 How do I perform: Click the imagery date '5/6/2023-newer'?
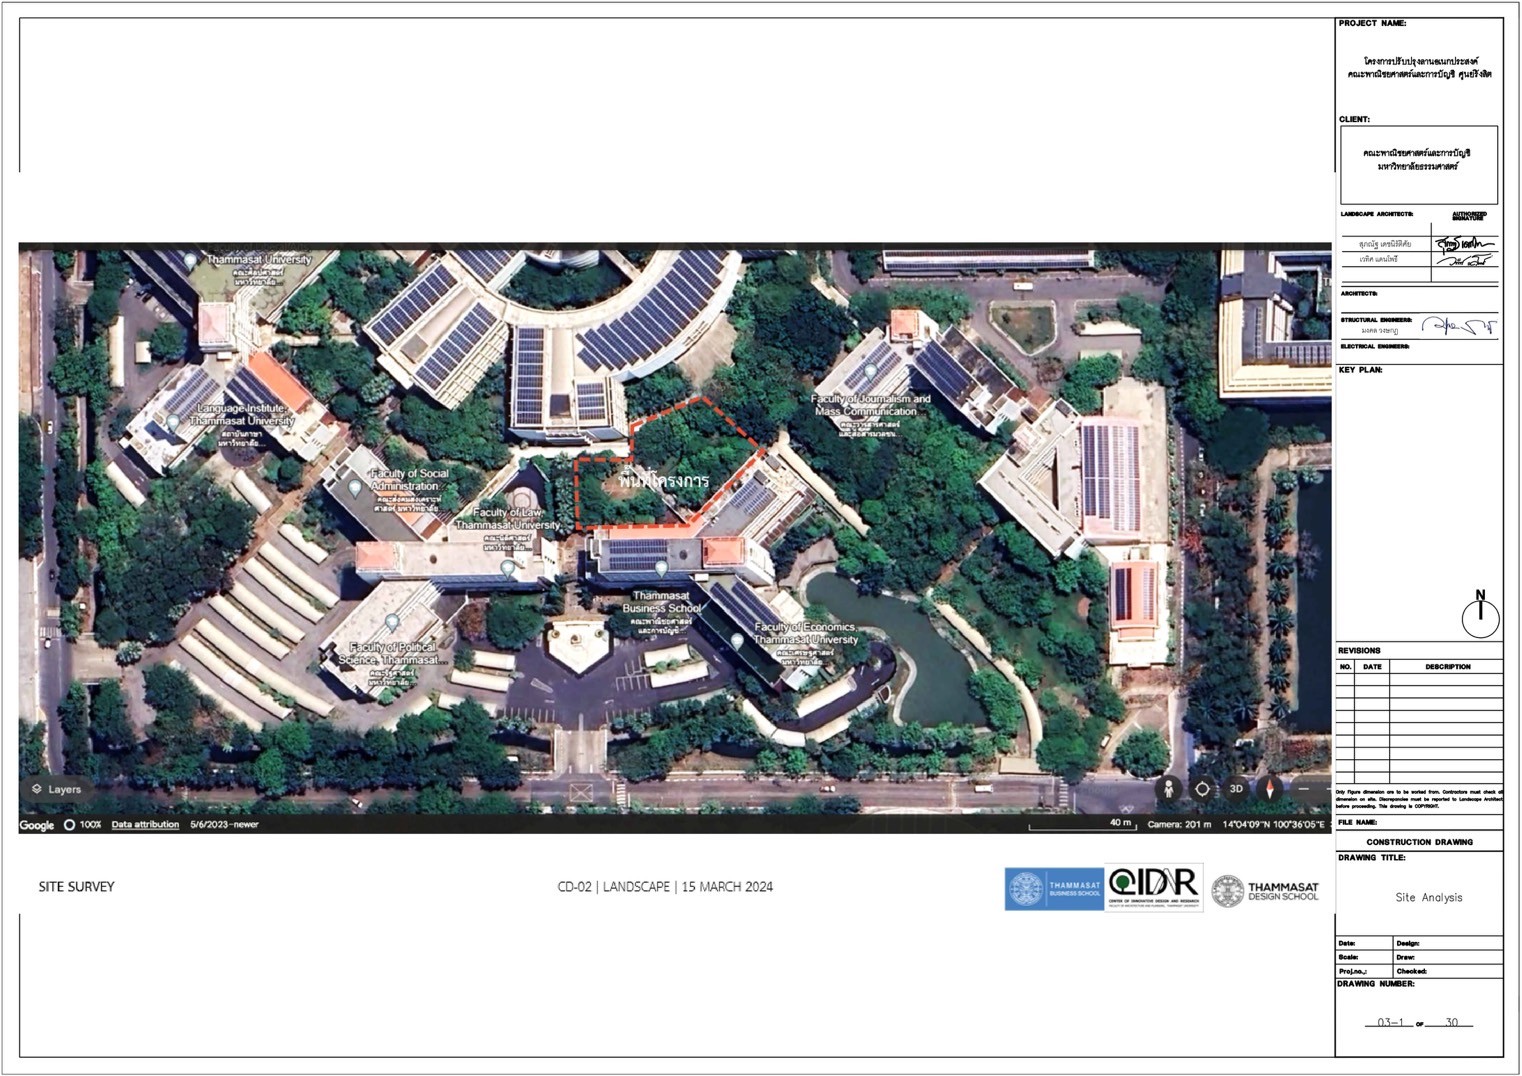point(224,825)
